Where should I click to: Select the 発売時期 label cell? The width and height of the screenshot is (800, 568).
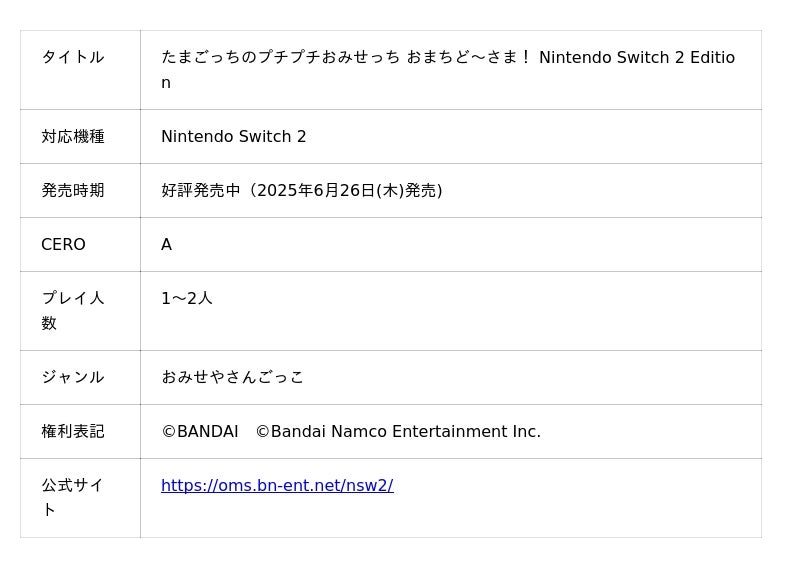(x=73, y=191)
